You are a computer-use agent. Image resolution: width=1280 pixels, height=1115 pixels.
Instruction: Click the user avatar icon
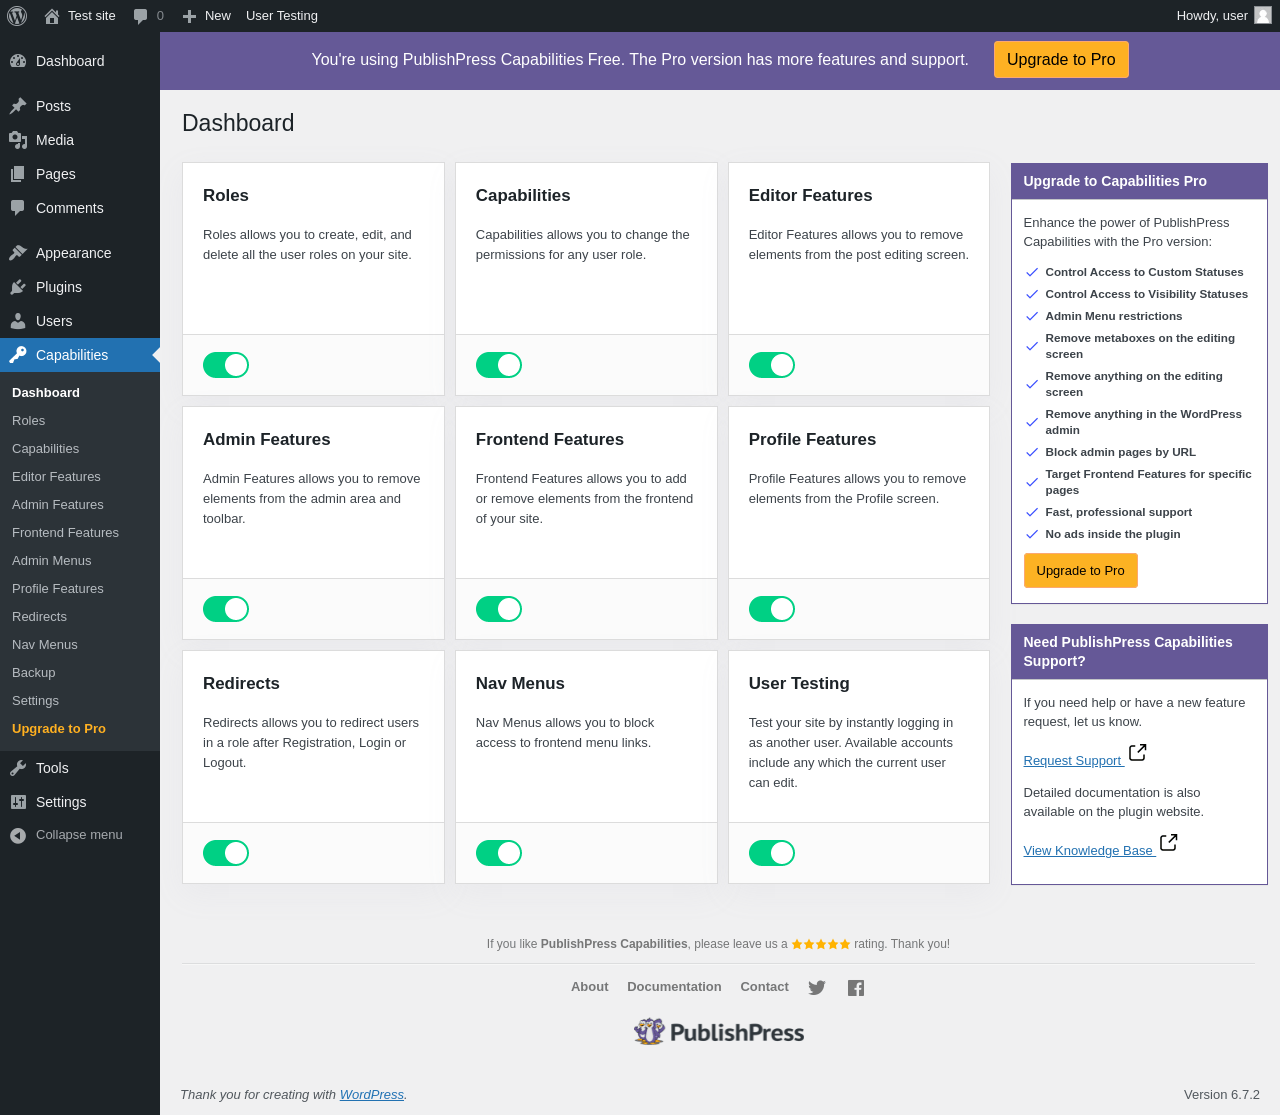(x=1263, y=15)
